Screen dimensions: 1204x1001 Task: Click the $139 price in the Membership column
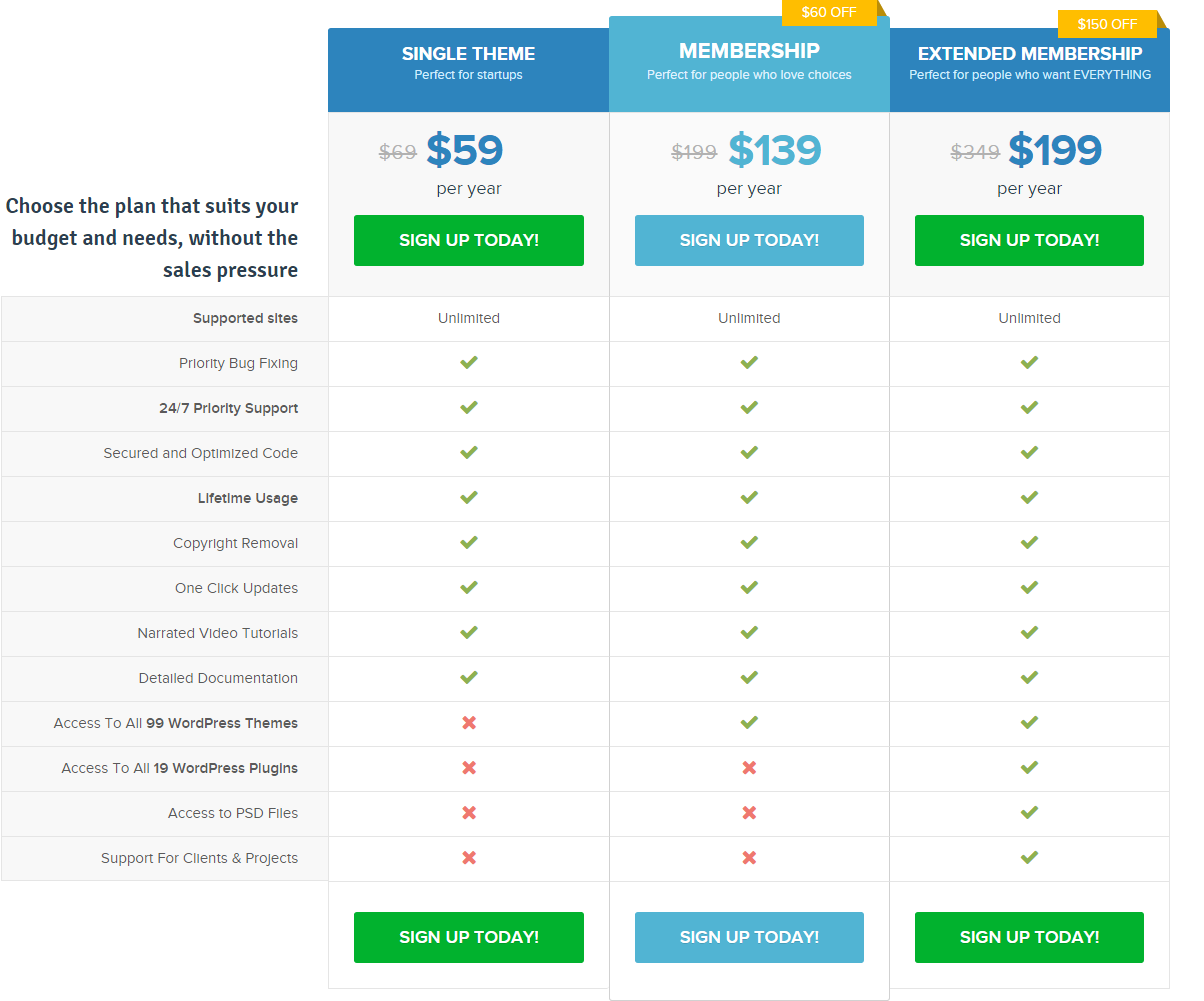pos(775,149)
